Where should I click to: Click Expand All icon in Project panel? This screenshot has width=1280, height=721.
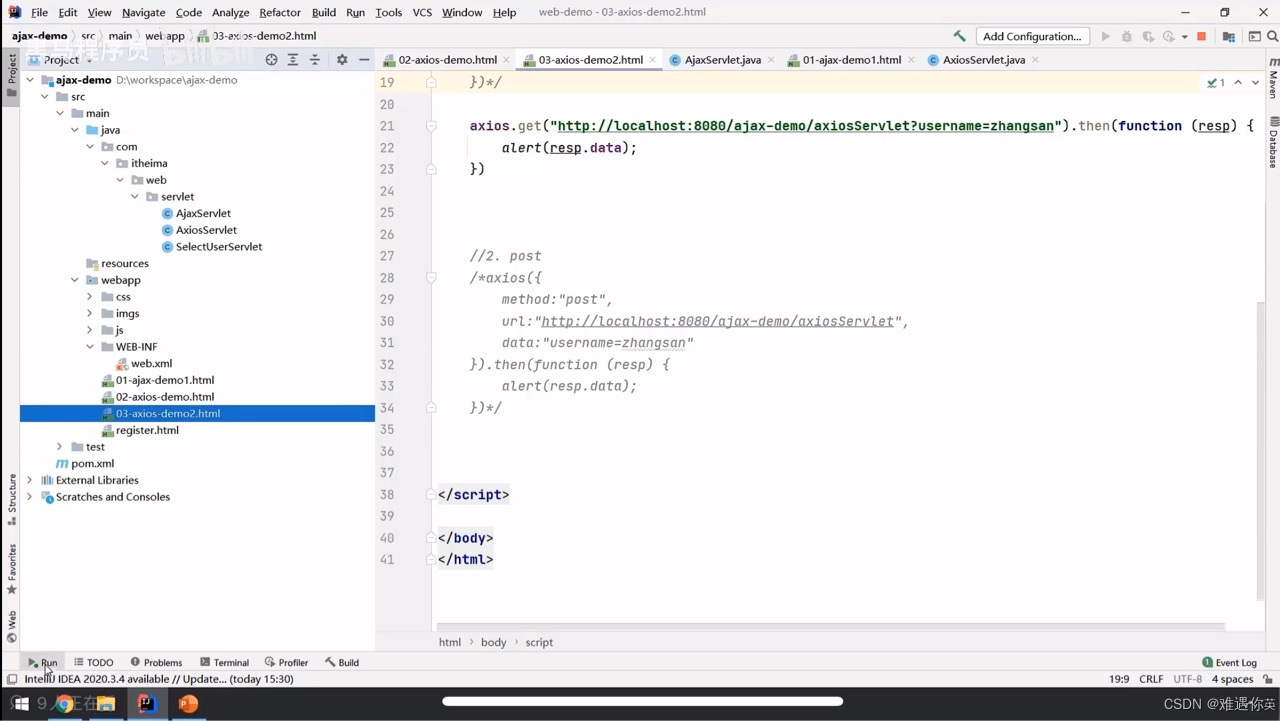293,60
